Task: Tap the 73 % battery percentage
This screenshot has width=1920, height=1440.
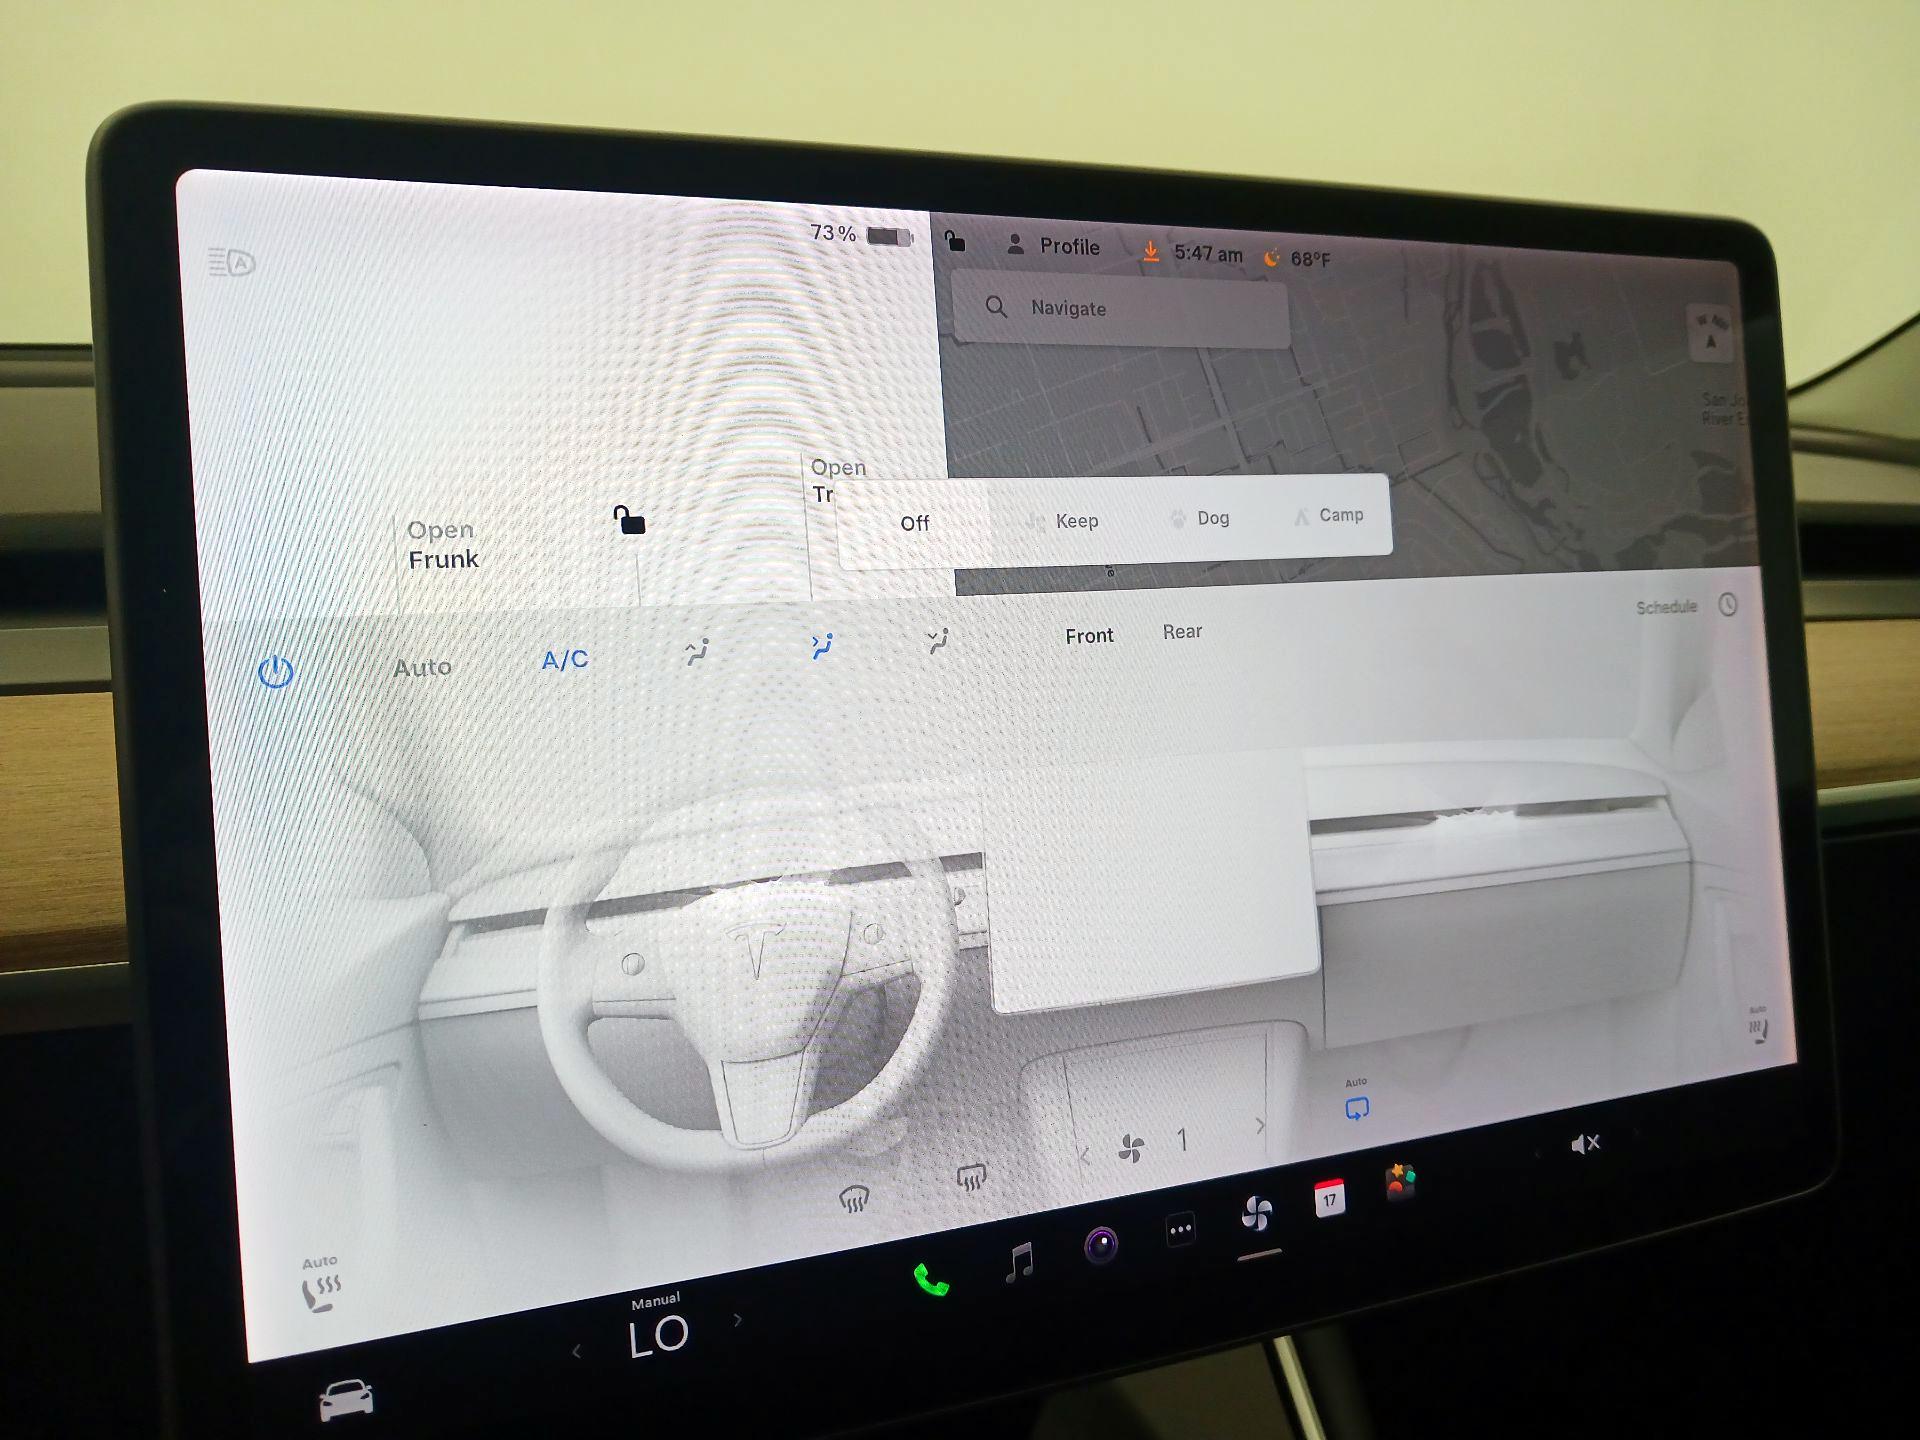Action: coord(833,233)
